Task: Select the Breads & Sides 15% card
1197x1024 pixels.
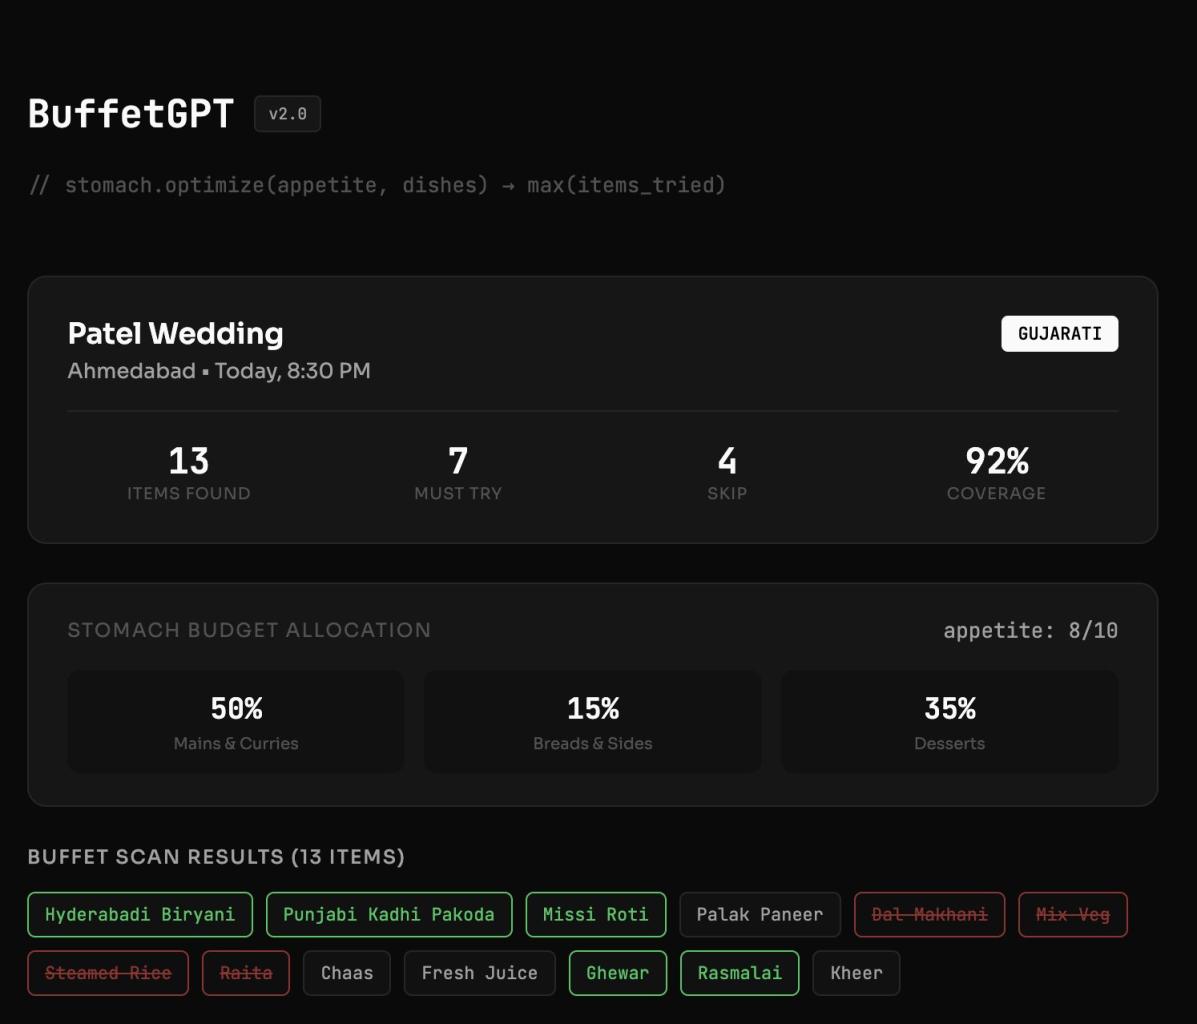Action: pyautogui.click(x=593, y=721)
